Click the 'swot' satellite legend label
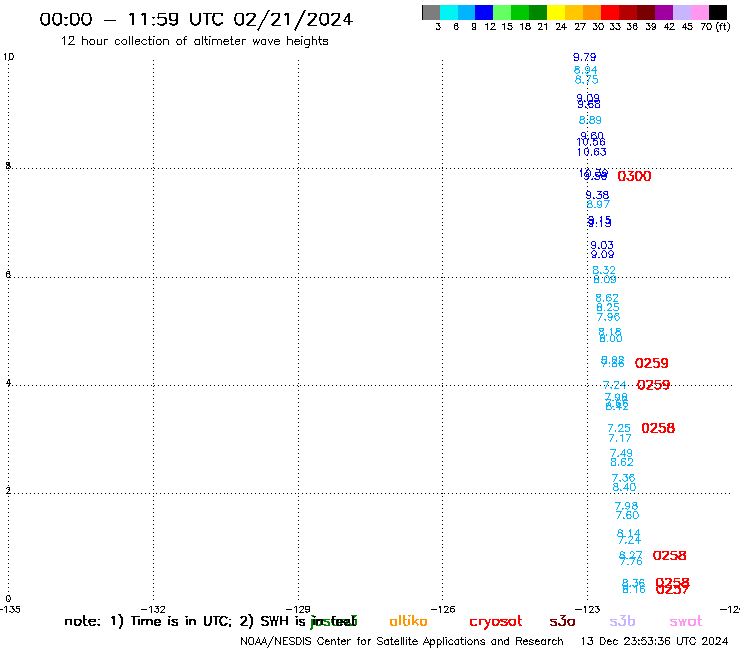The width and height of the screenshot is (740, 650). 685,622
